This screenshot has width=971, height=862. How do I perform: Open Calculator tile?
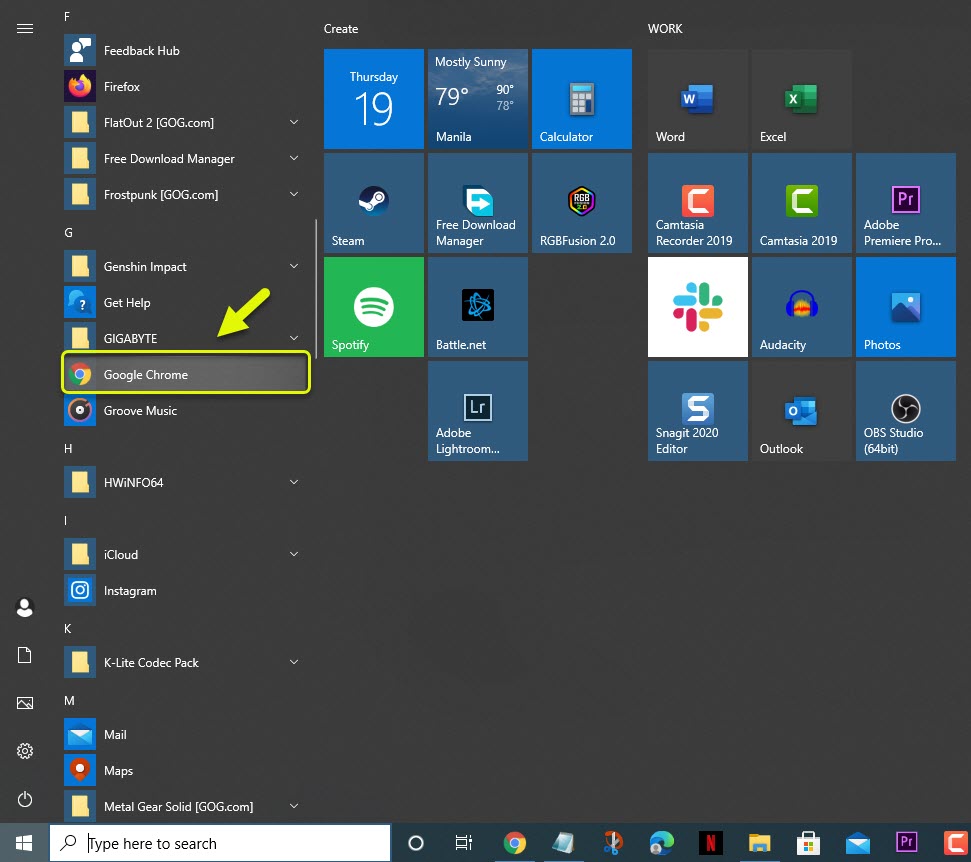pyautogui.click(x=581, y=99)
